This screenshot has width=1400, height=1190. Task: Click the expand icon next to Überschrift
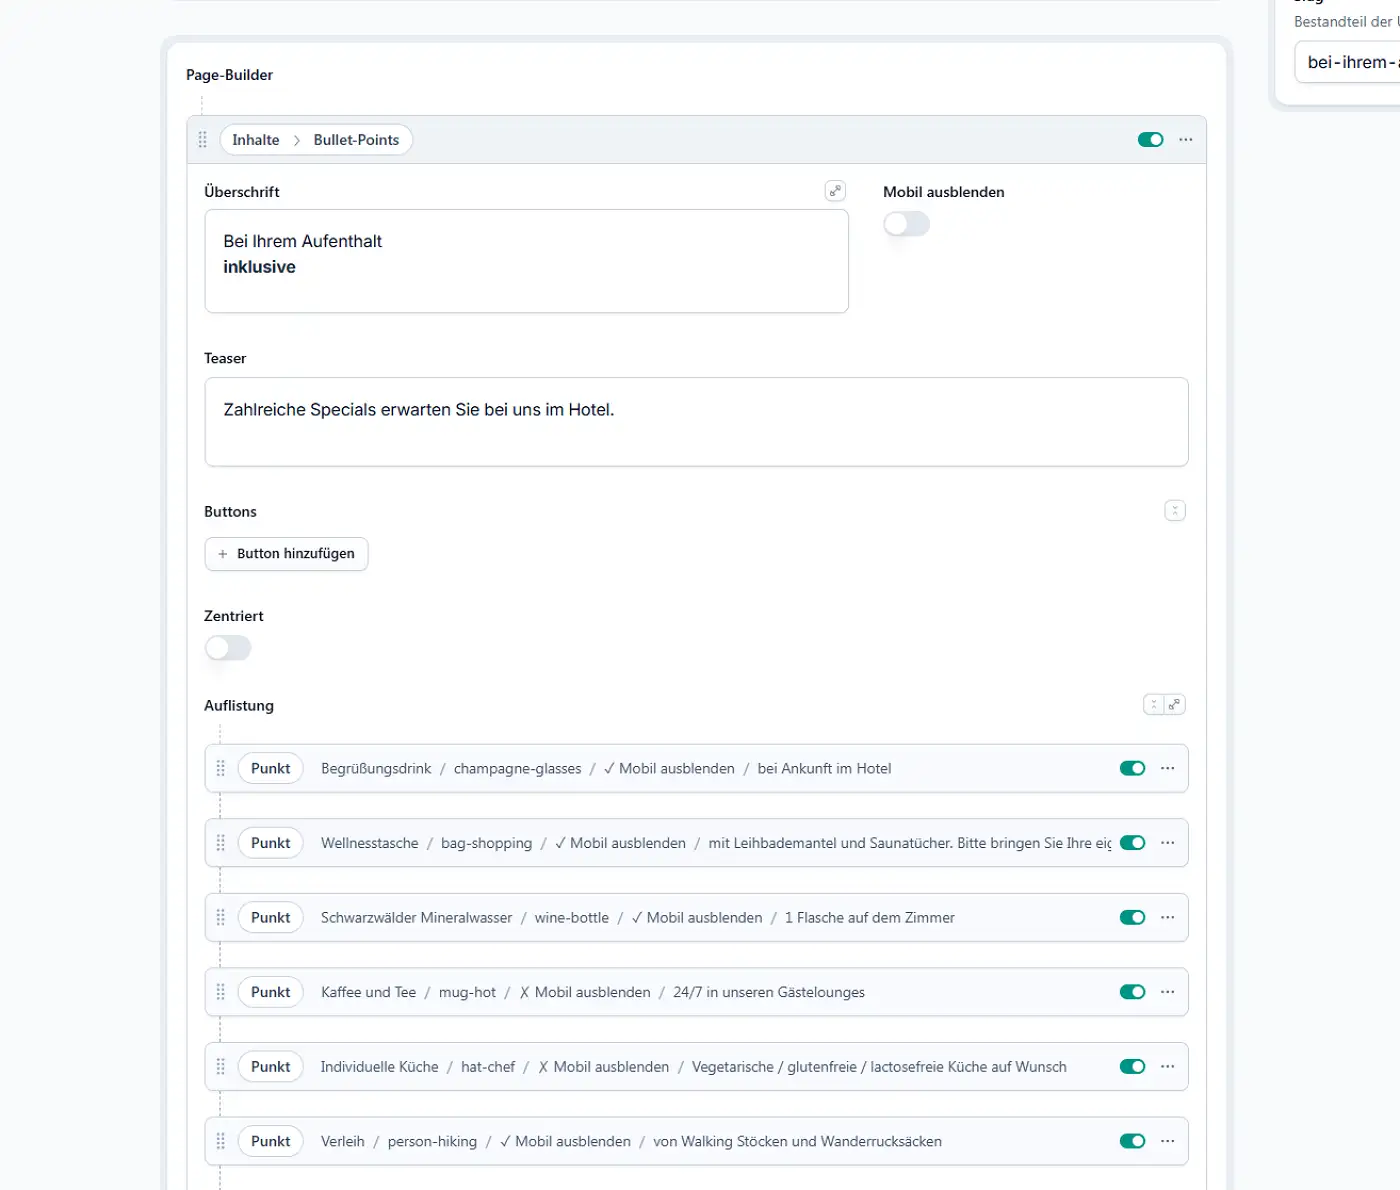click(x=835, y=191)
